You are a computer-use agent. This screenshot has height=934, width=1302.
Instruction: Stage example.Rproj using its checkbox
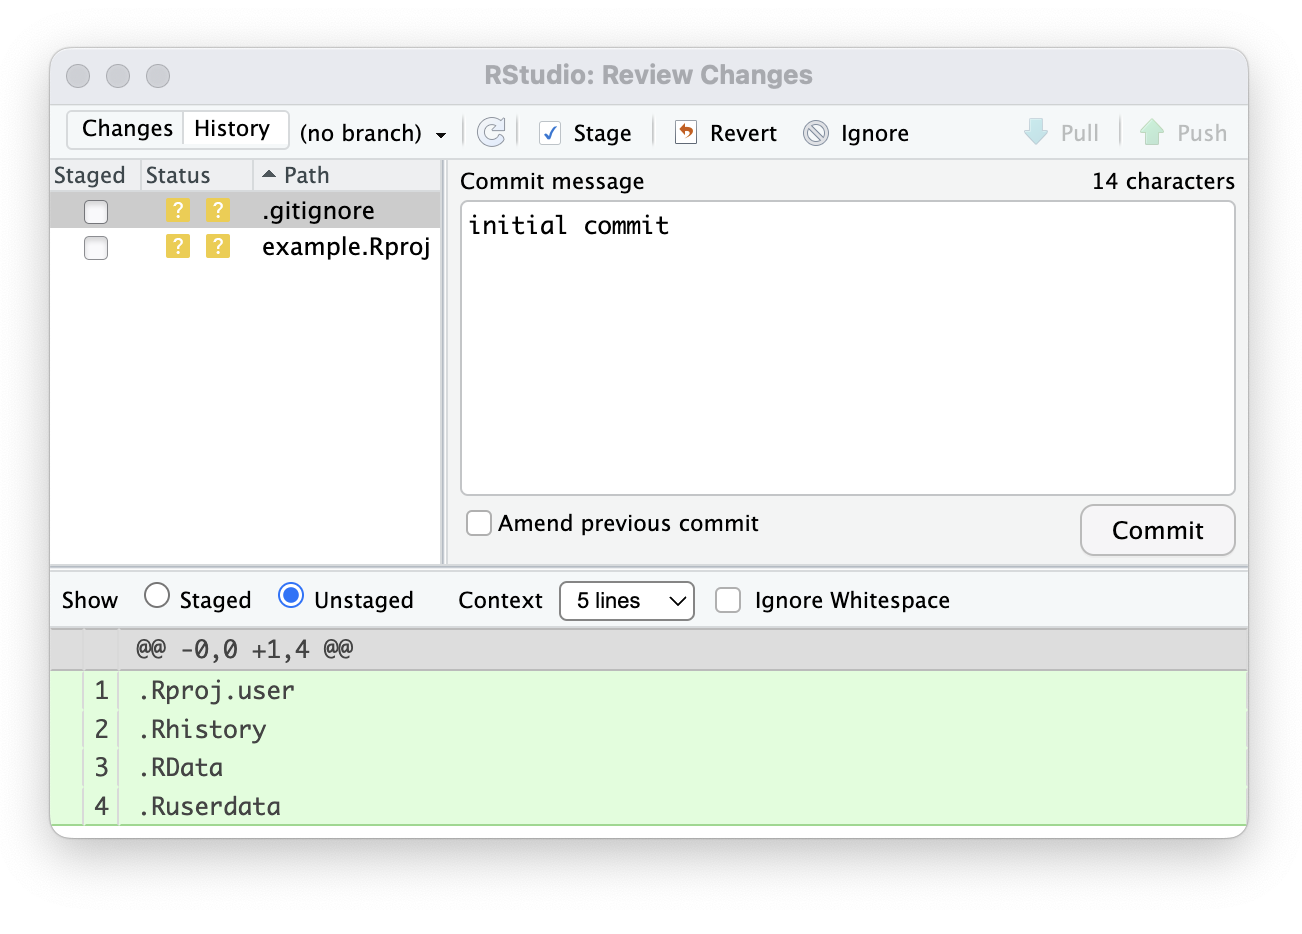pyautogui.click(x=96, y=247)
